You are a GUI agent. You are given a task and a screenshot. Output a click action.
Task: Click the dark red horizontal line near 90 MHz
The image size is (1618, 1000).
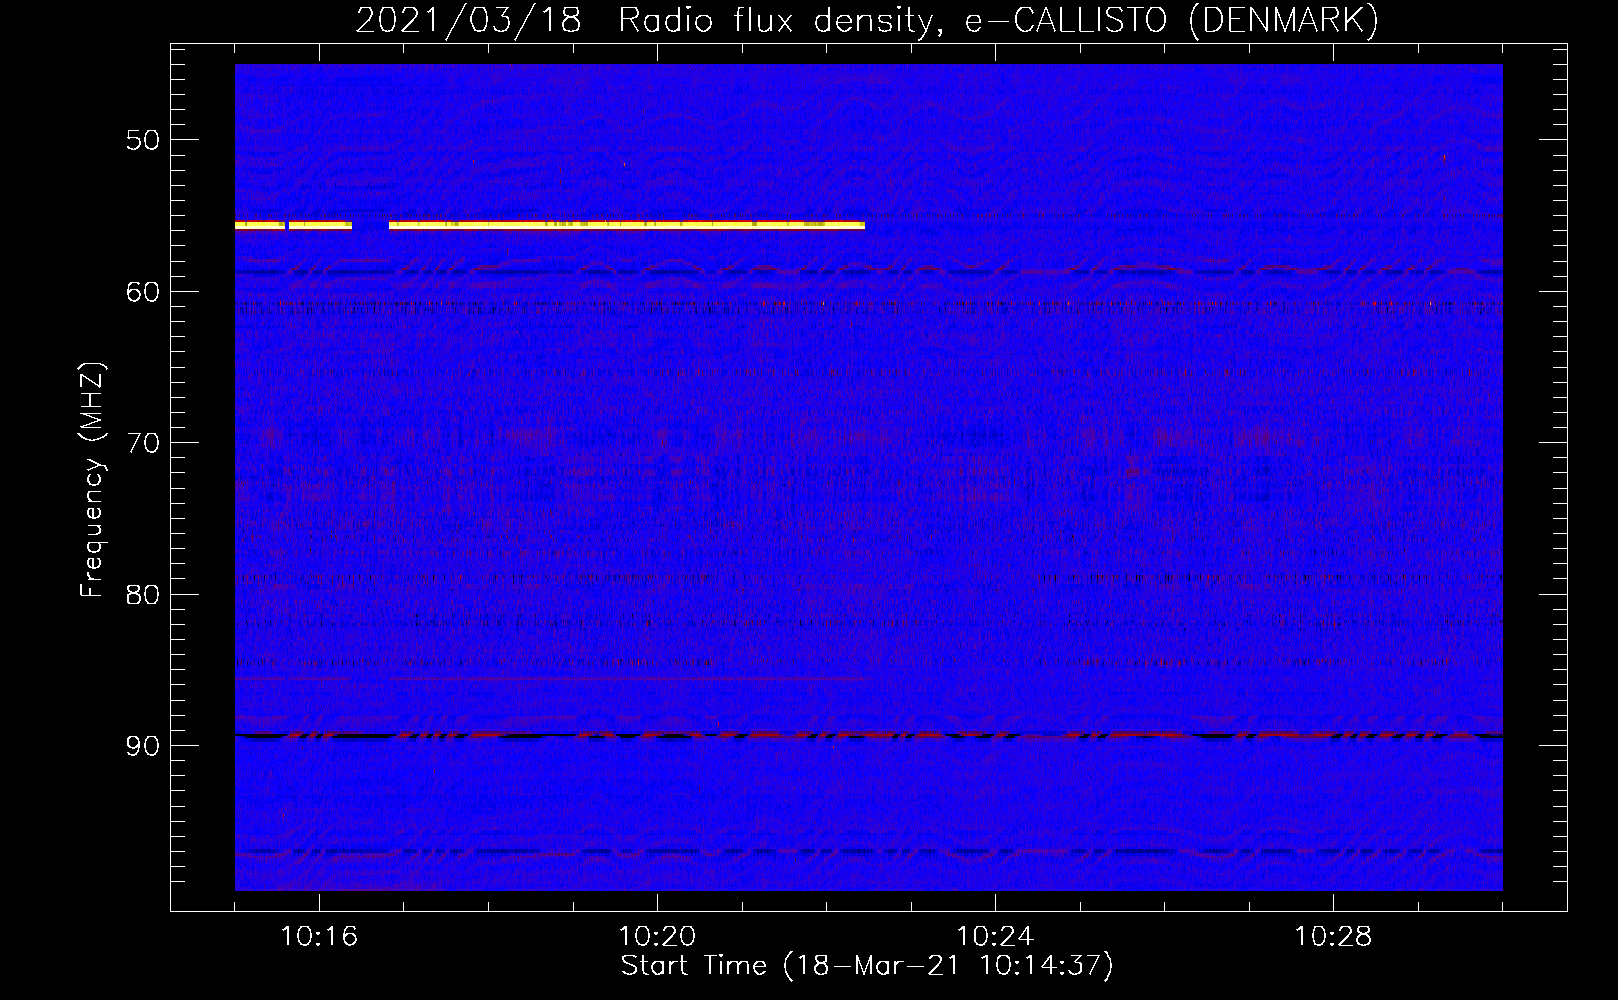point(869,735)
